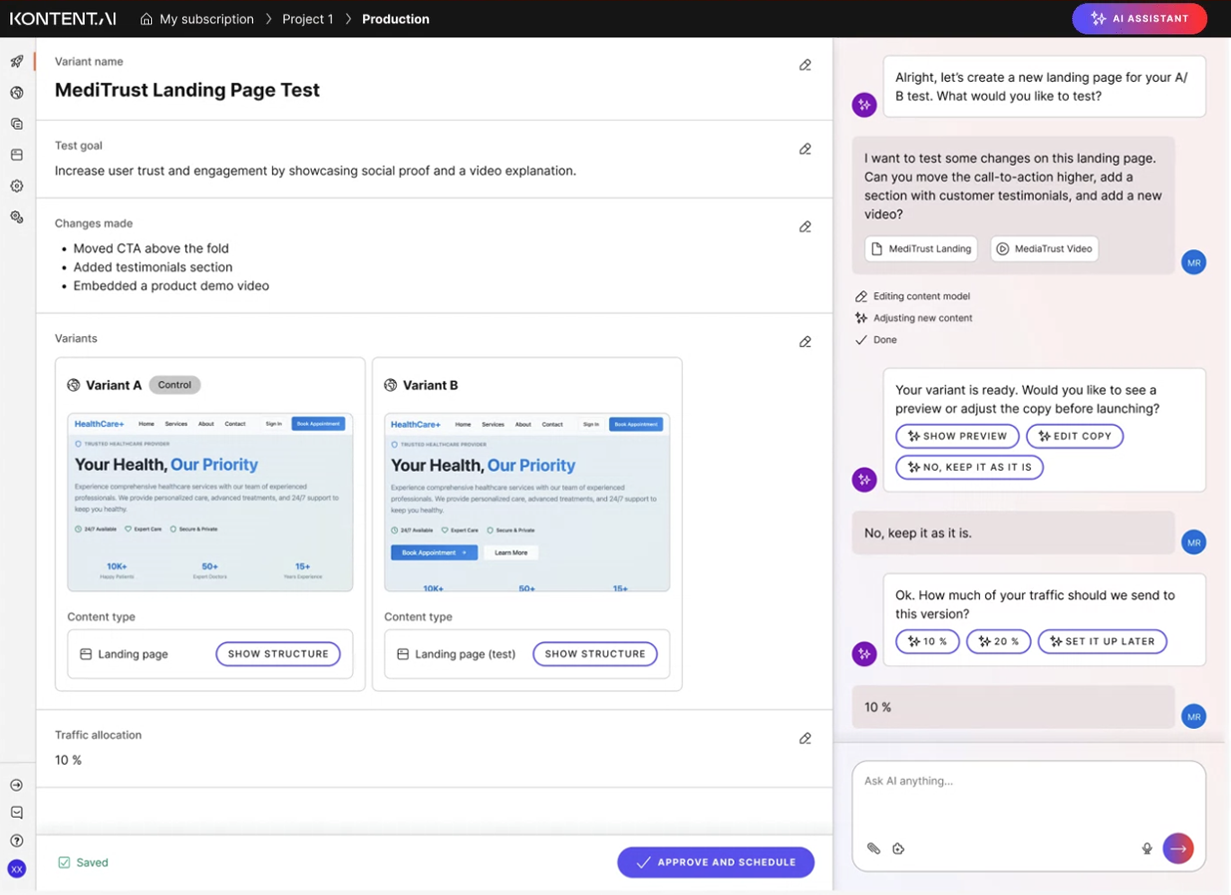This screenshot has width=1231, height=895.
Task: Click the Project 1 breadcrumb
Action: (x=307, y=19)
